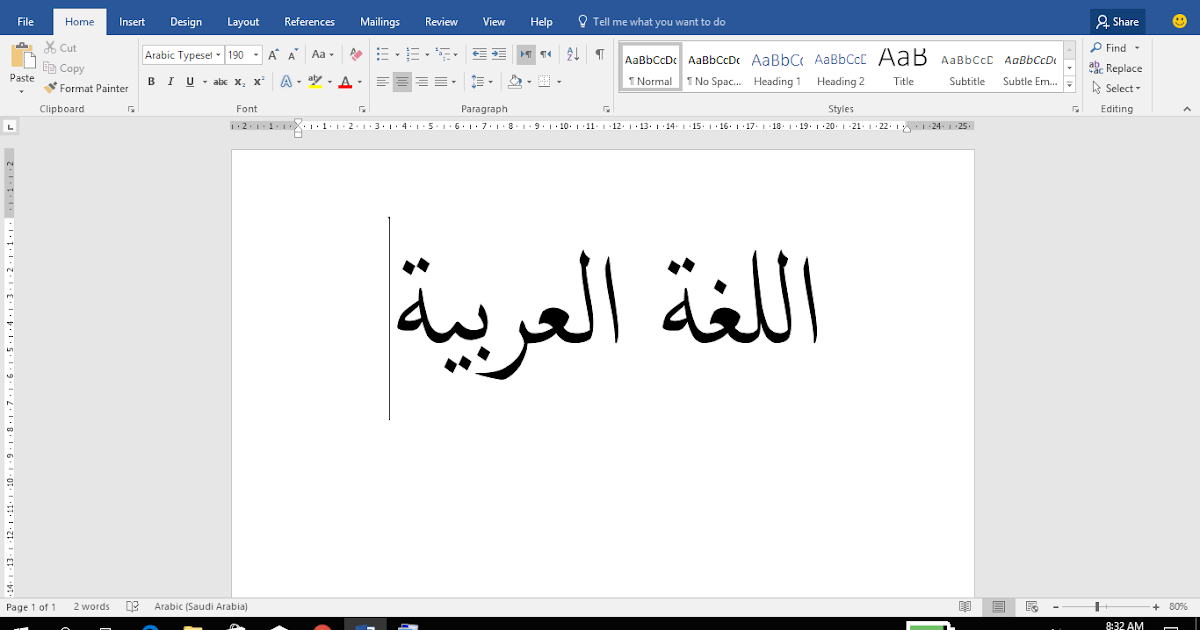Open the Font name dropdown
The height and width of the screenshot is (630, 1200).
point(217,55)
